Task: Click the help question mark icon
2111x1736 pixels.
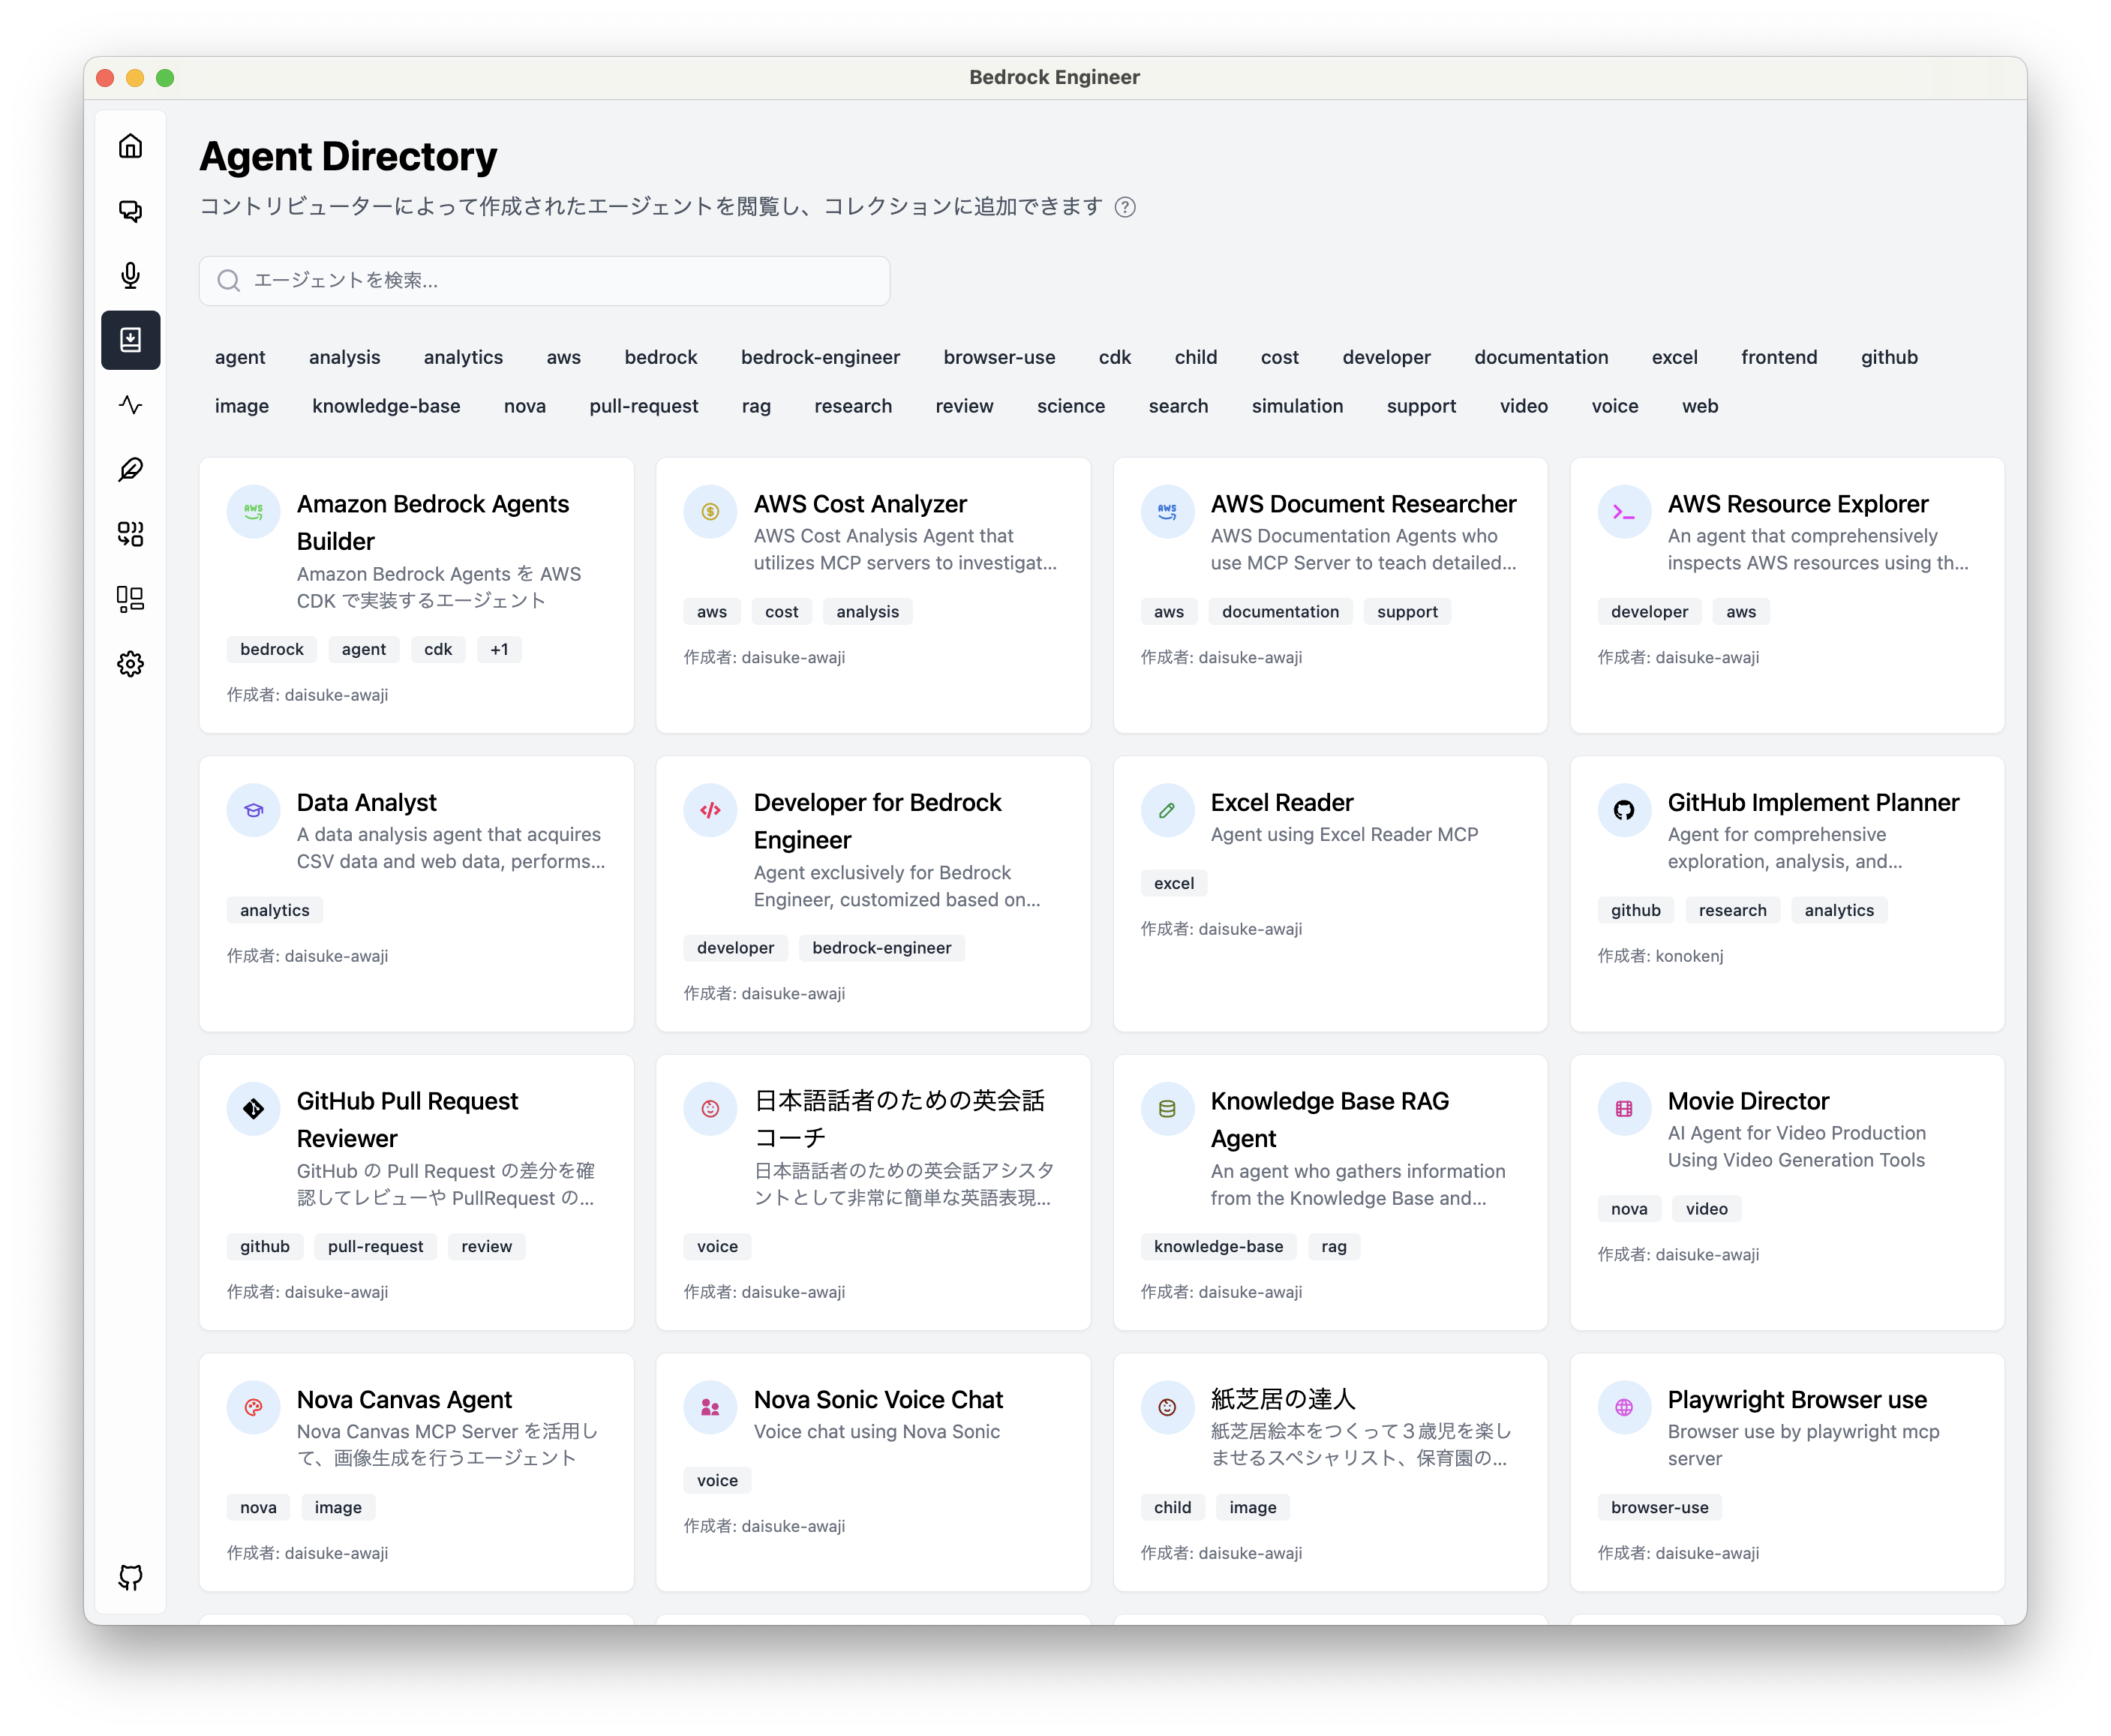Action: coord(1125,207)
